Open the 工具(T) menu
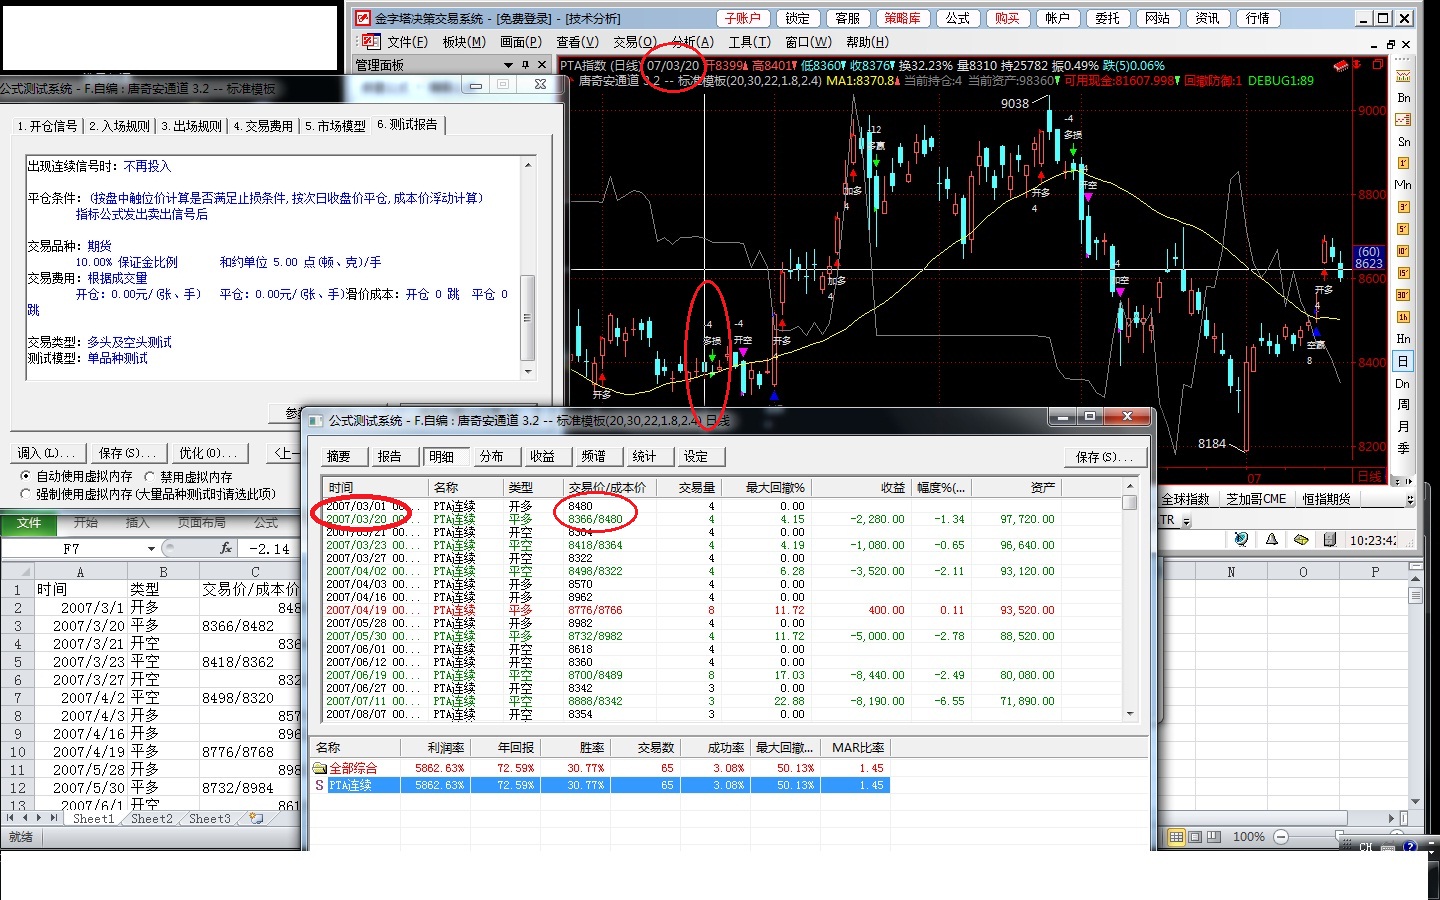The height and width of the screenshot is (900, 1440). 750,42
